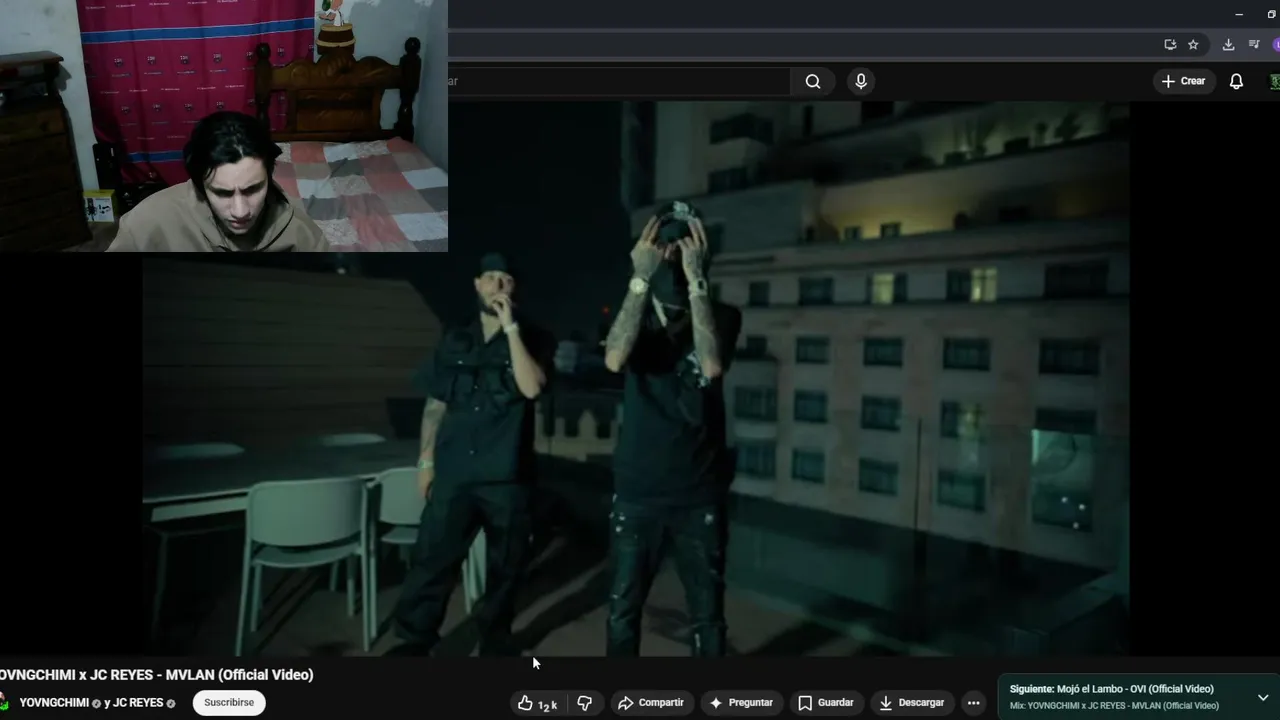The width and height of the screenshot is (1280, 720).
Task: Click the Preguntar button
Action: pos(741,703)
